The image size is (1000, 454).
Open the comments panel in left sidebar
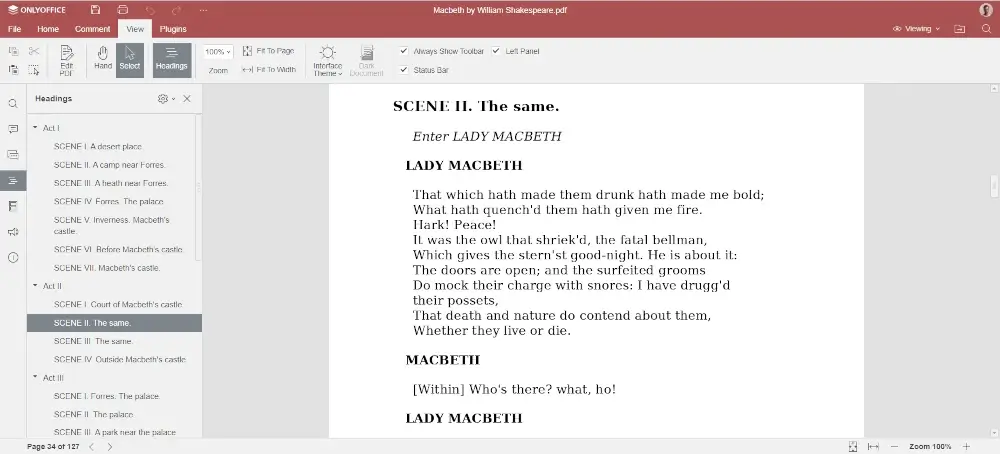[x=13, y=129]
